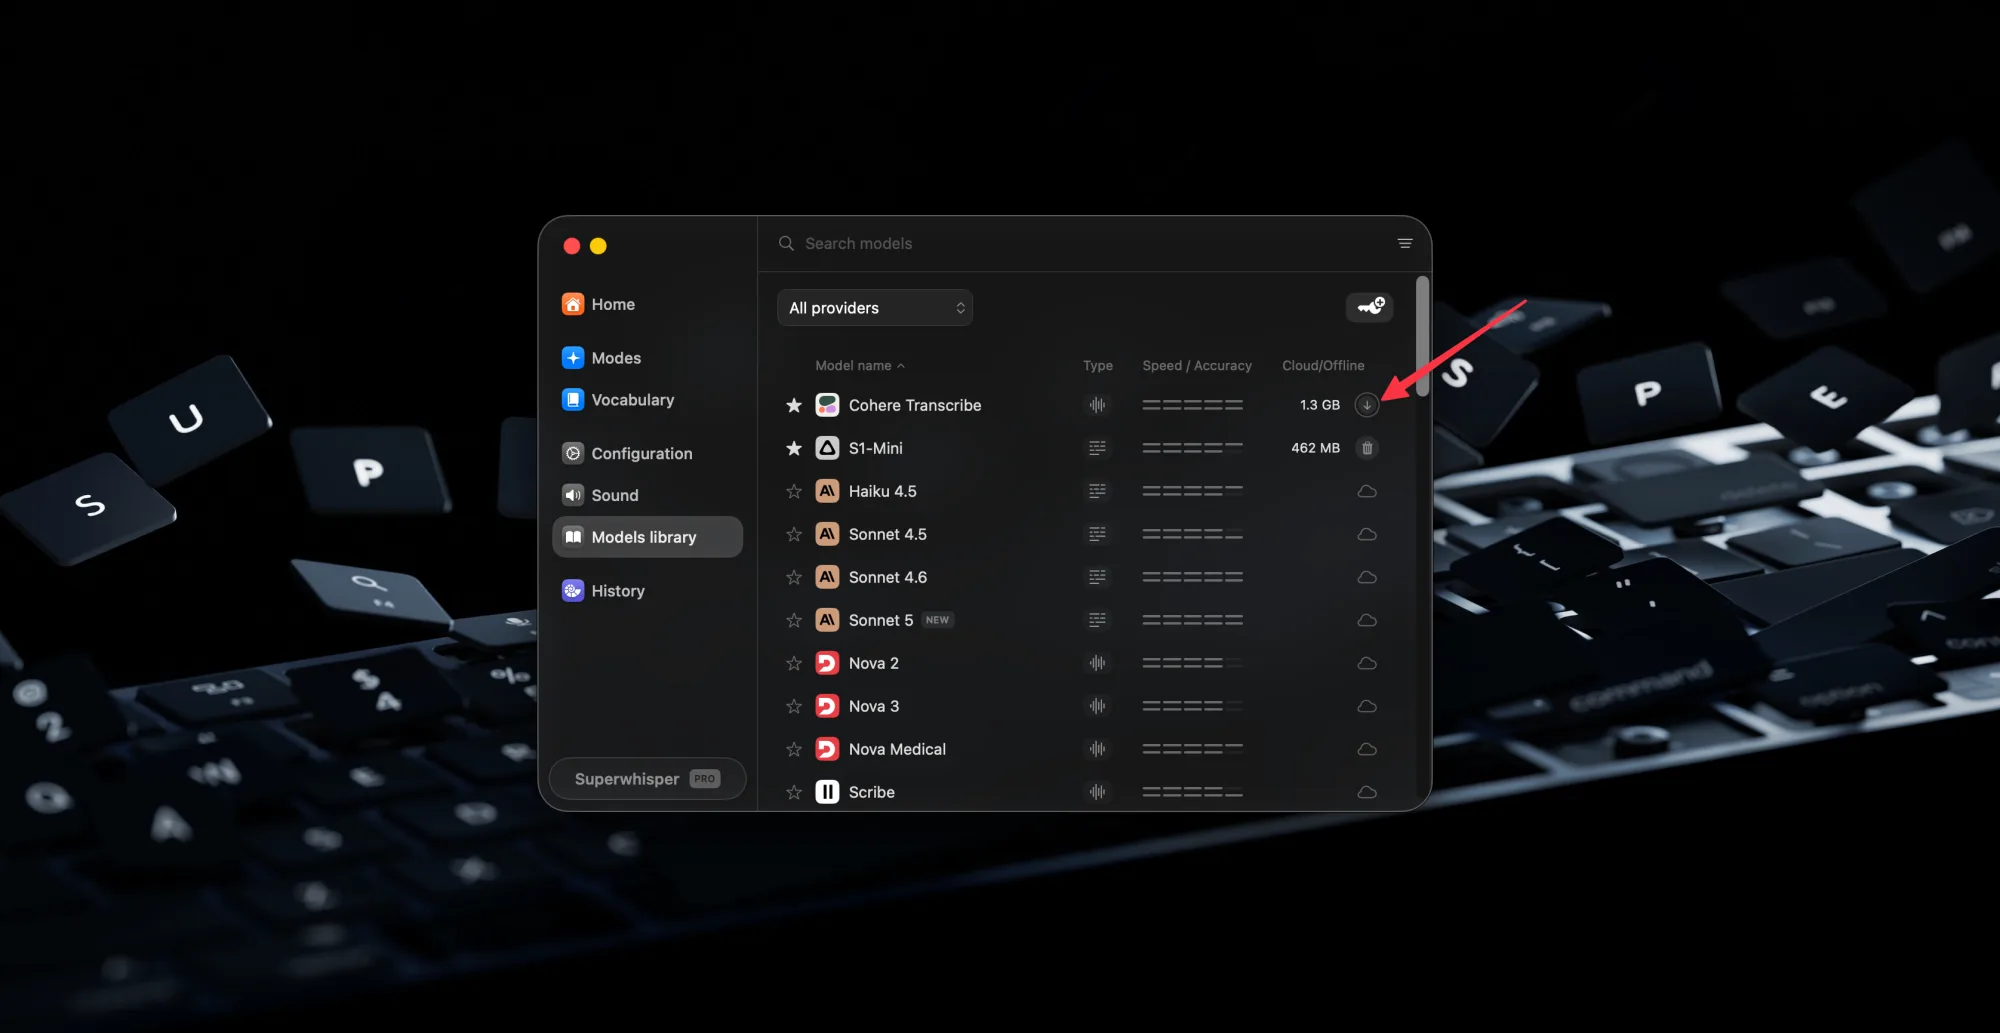Viewport: 2000px width, 1033px height.
Task: Click the Cohere Transcribe speed/accuracy bars
Action: (x=1192, y=405)
